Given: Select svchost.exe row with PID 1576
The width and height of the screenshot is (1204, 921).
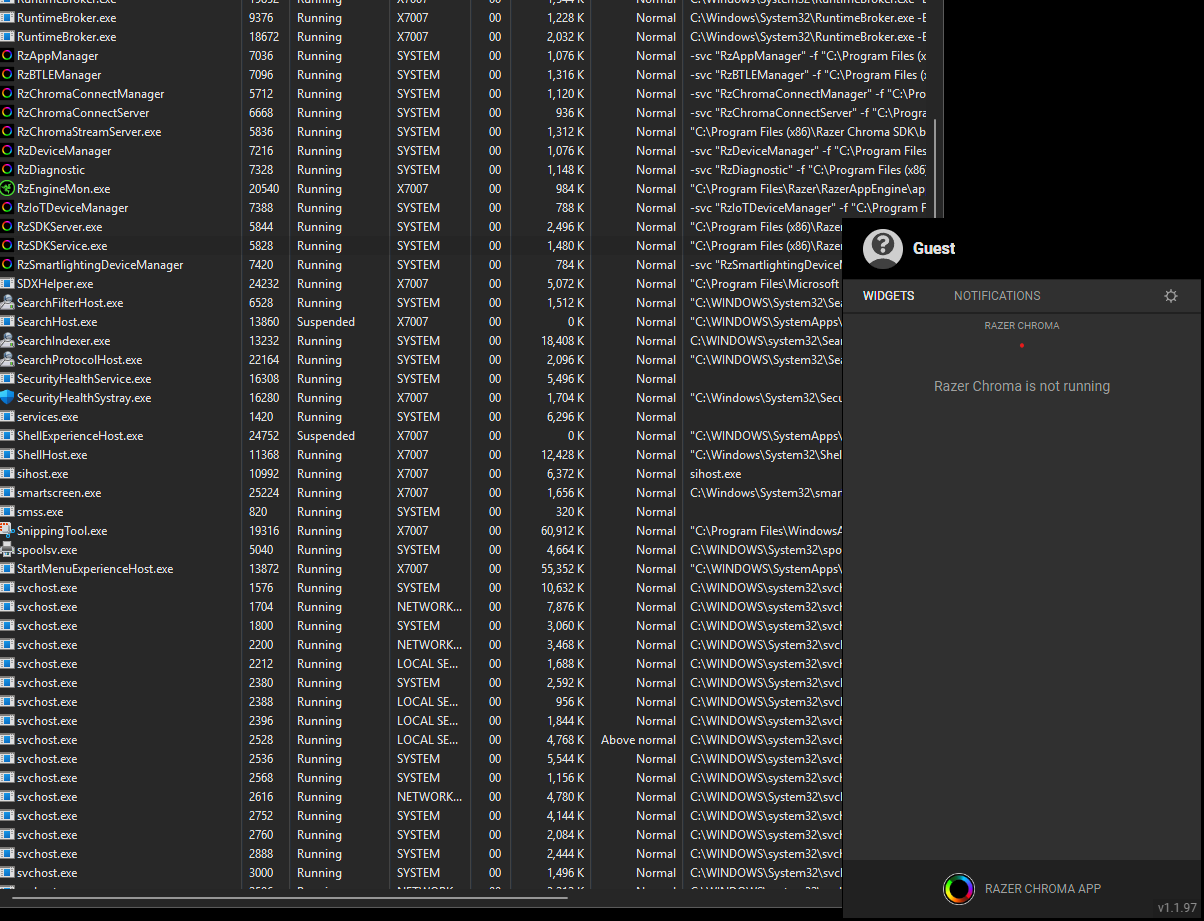Looking at the screenshot, I should 421,588.
